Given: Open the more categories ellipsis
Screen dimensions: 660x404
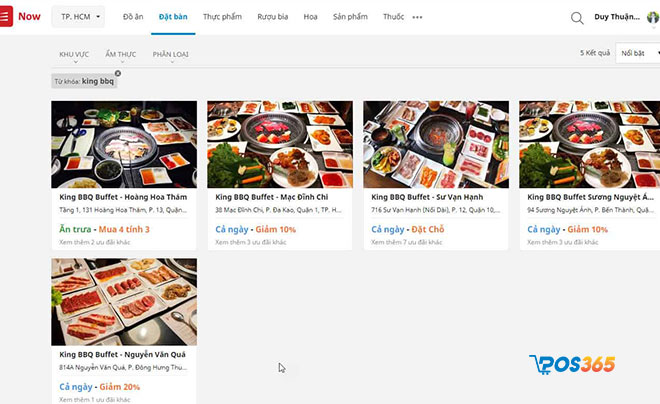Looking at the screenshot, I should (x=417, y=17).
